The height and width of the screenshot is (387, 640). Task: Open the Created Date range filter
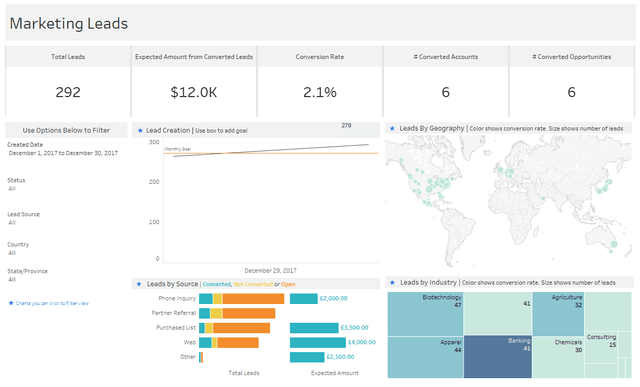click(x=63, y=153)
